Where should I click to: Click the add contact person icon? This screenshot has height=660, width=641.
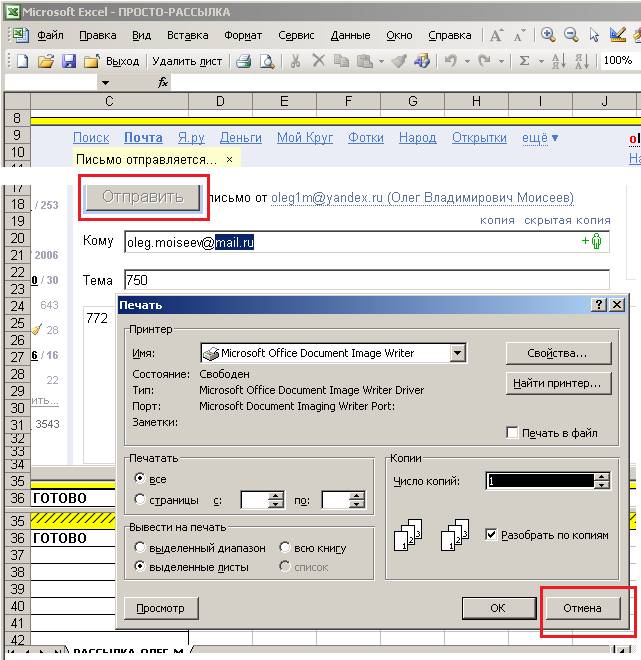pyautogui.click(x=592, y=242)
